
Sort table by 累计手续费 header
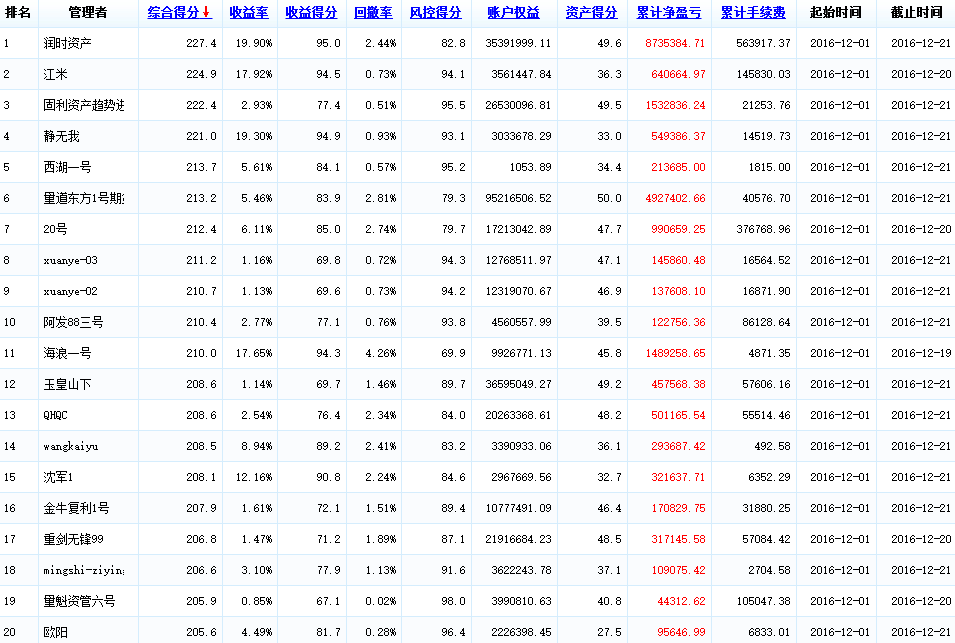point(753,12)
